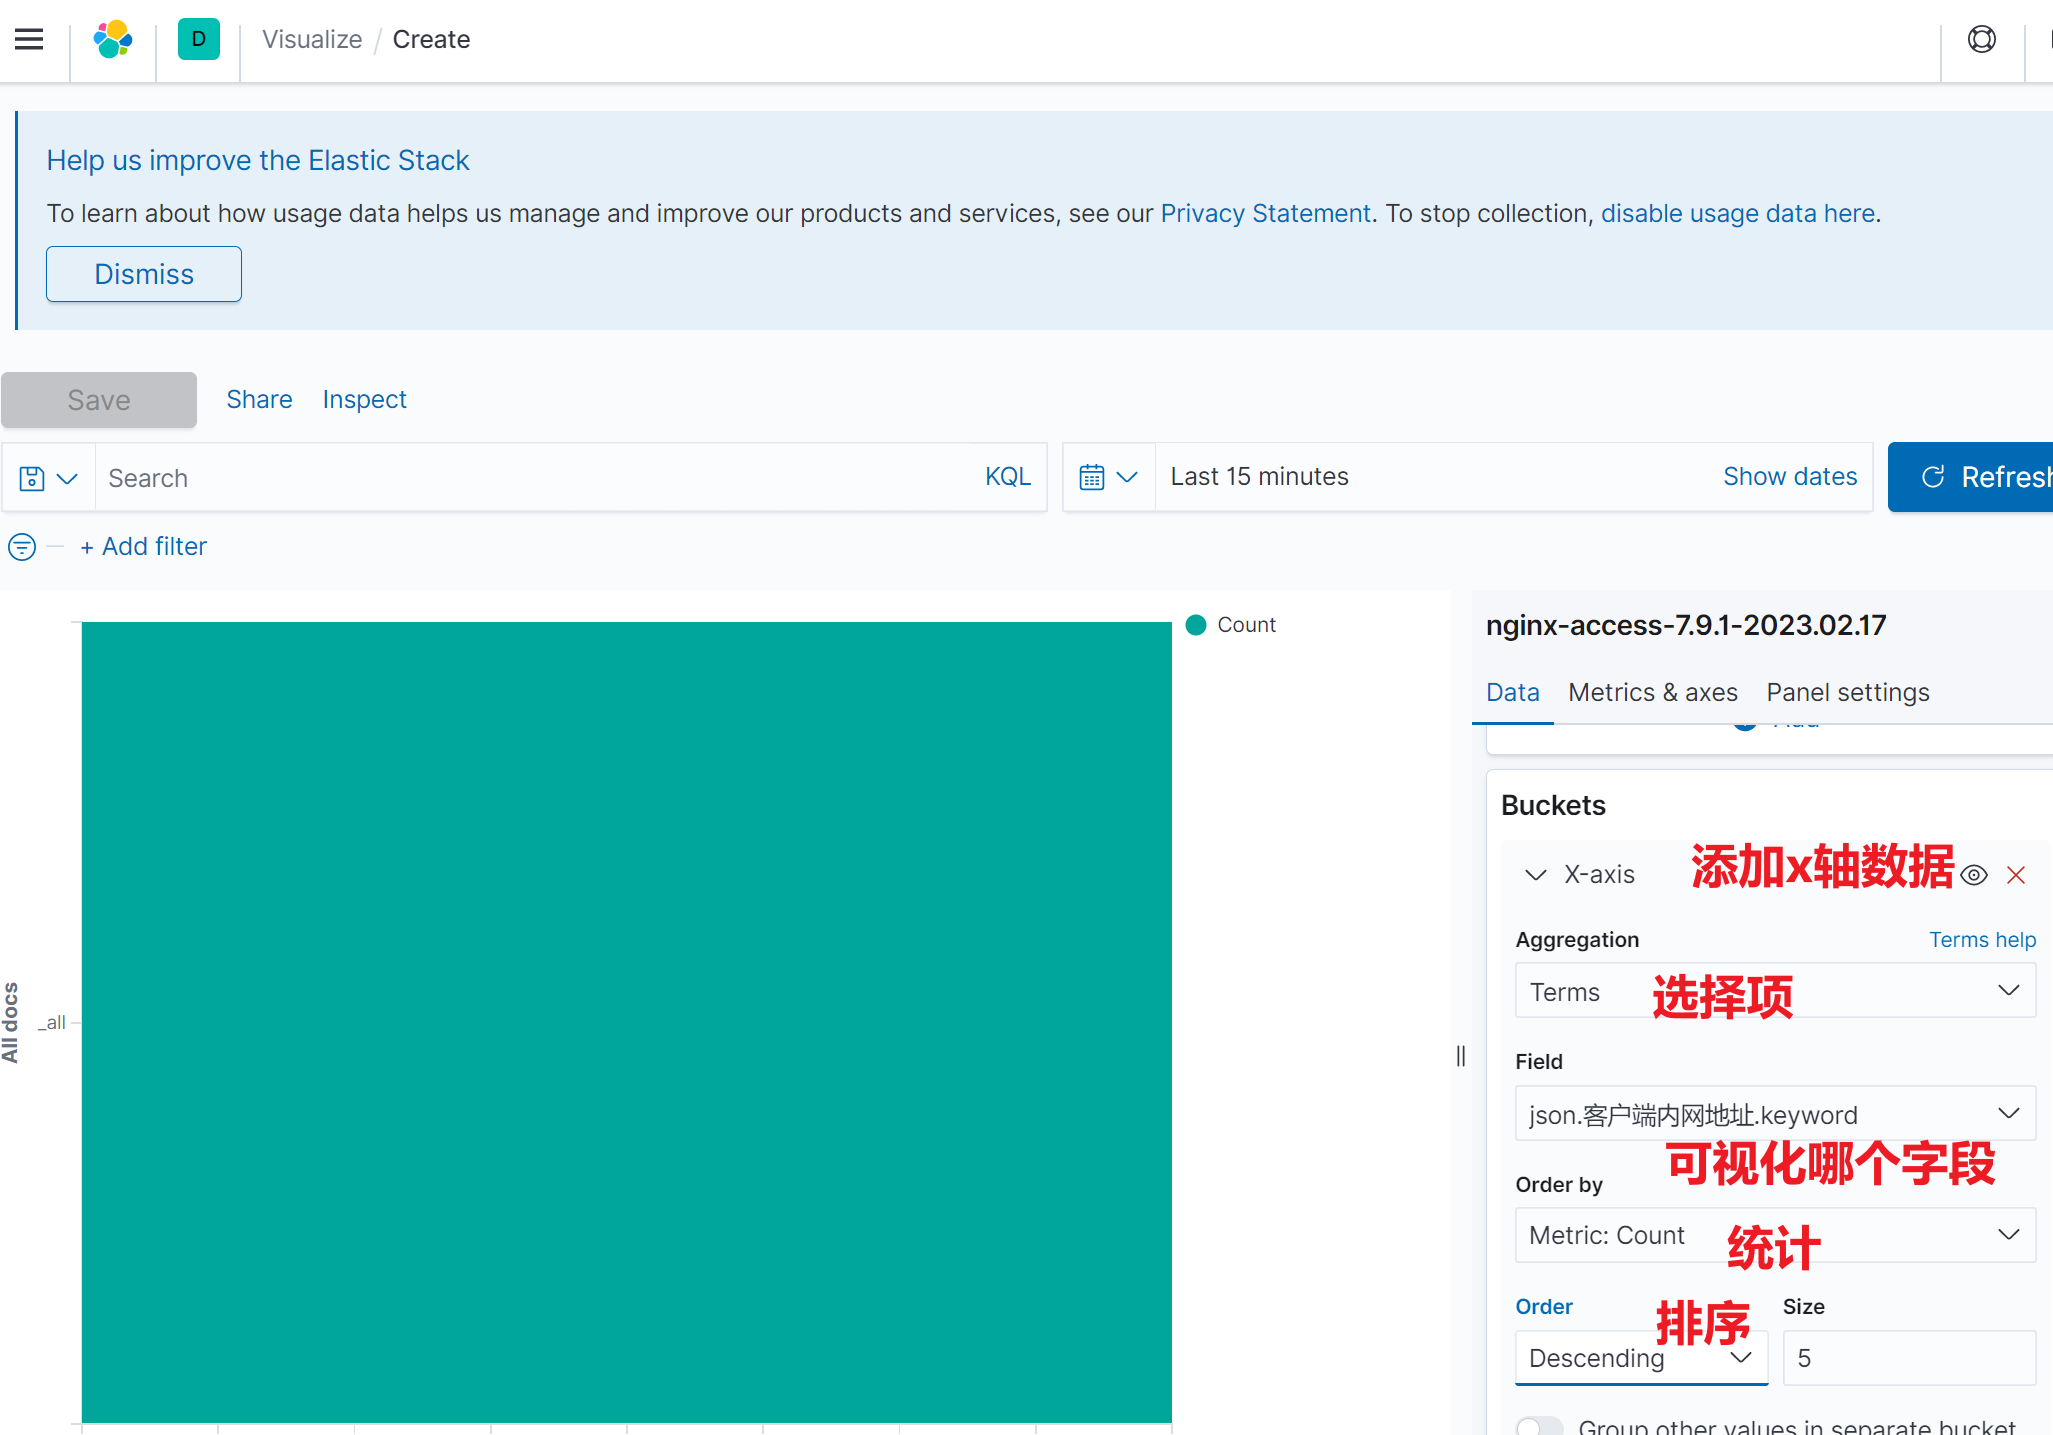Open the hamburger navigation menu
The image size is (2053, 1435).
29,39
